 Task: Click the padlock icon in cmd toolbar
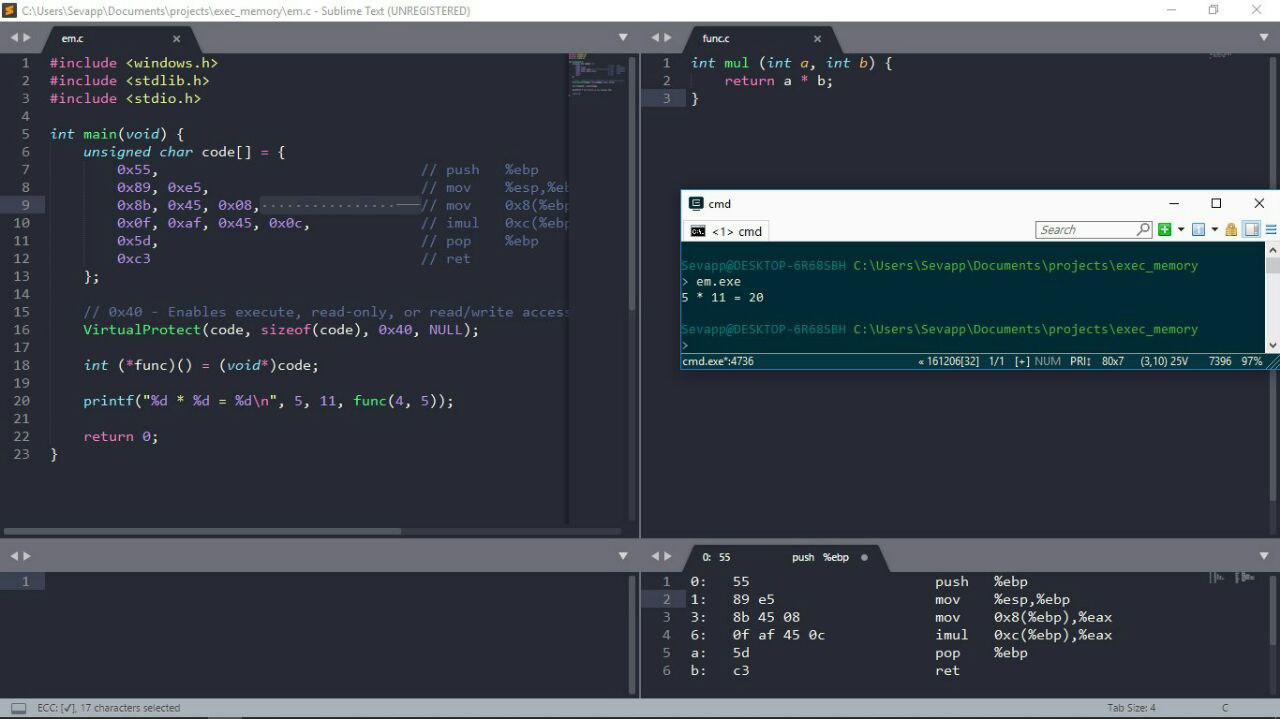[x=1231, y=230]
